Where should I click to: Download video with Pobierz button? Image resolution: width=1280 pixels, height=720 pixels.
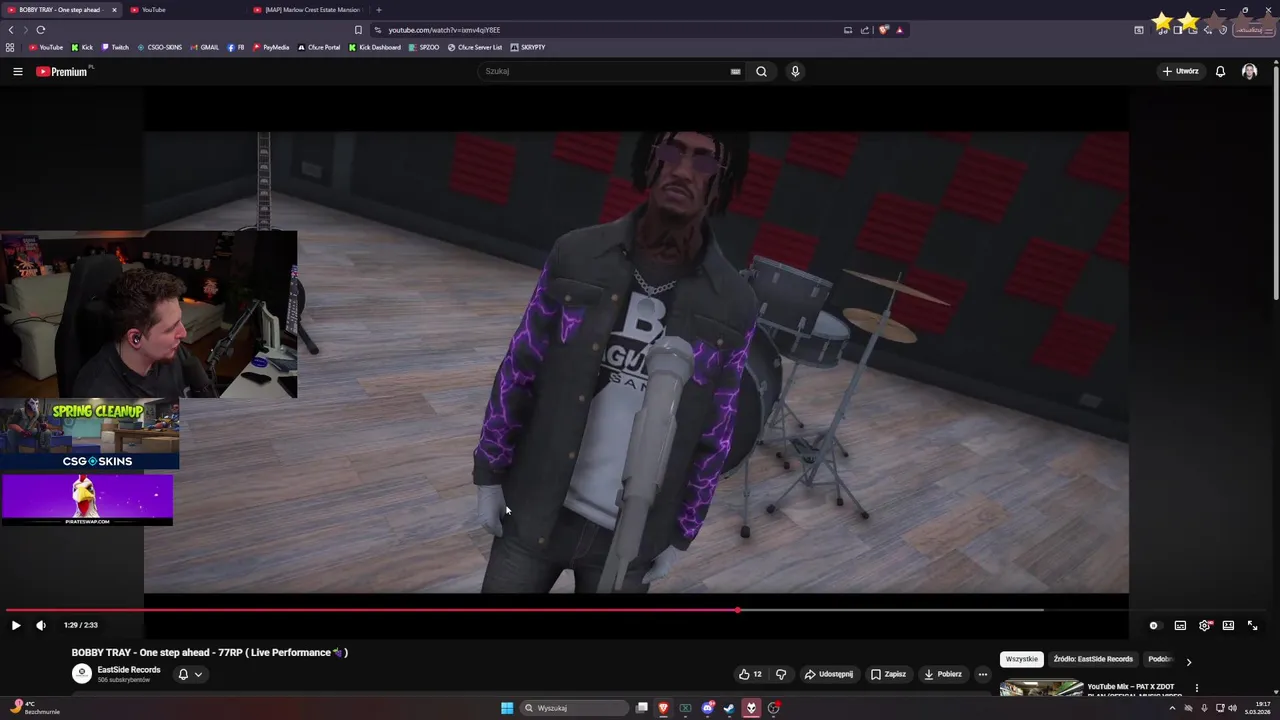pos(942,674)
